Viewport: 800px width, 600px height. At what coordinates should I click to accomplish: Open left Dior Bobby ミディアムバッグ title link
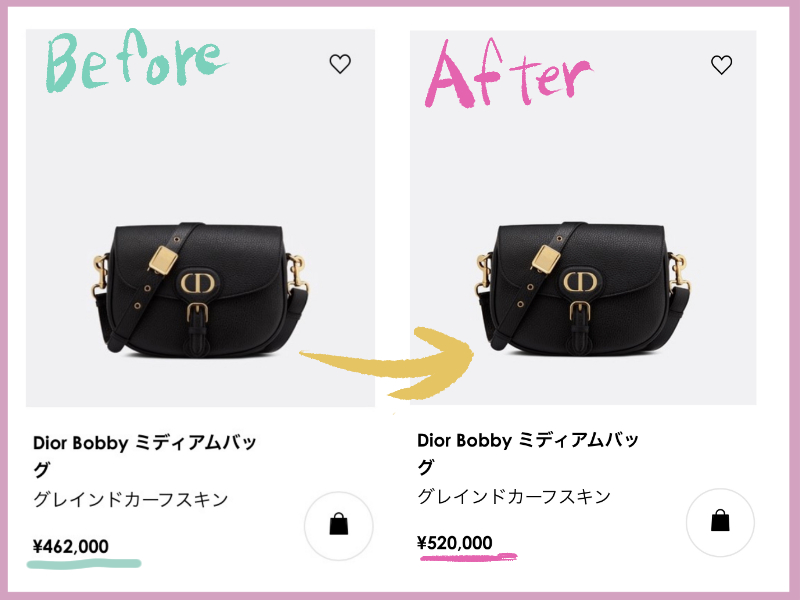[144, 456]
